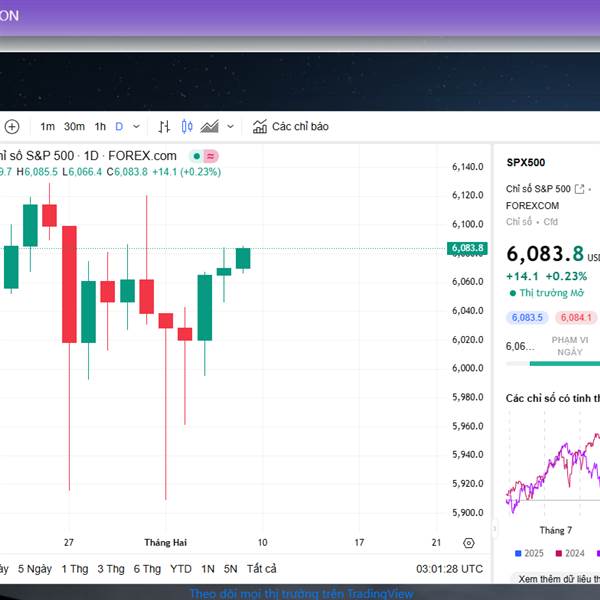600x600 pixels.
Task: Click the 10 date label on time axis
Action: 262,543
